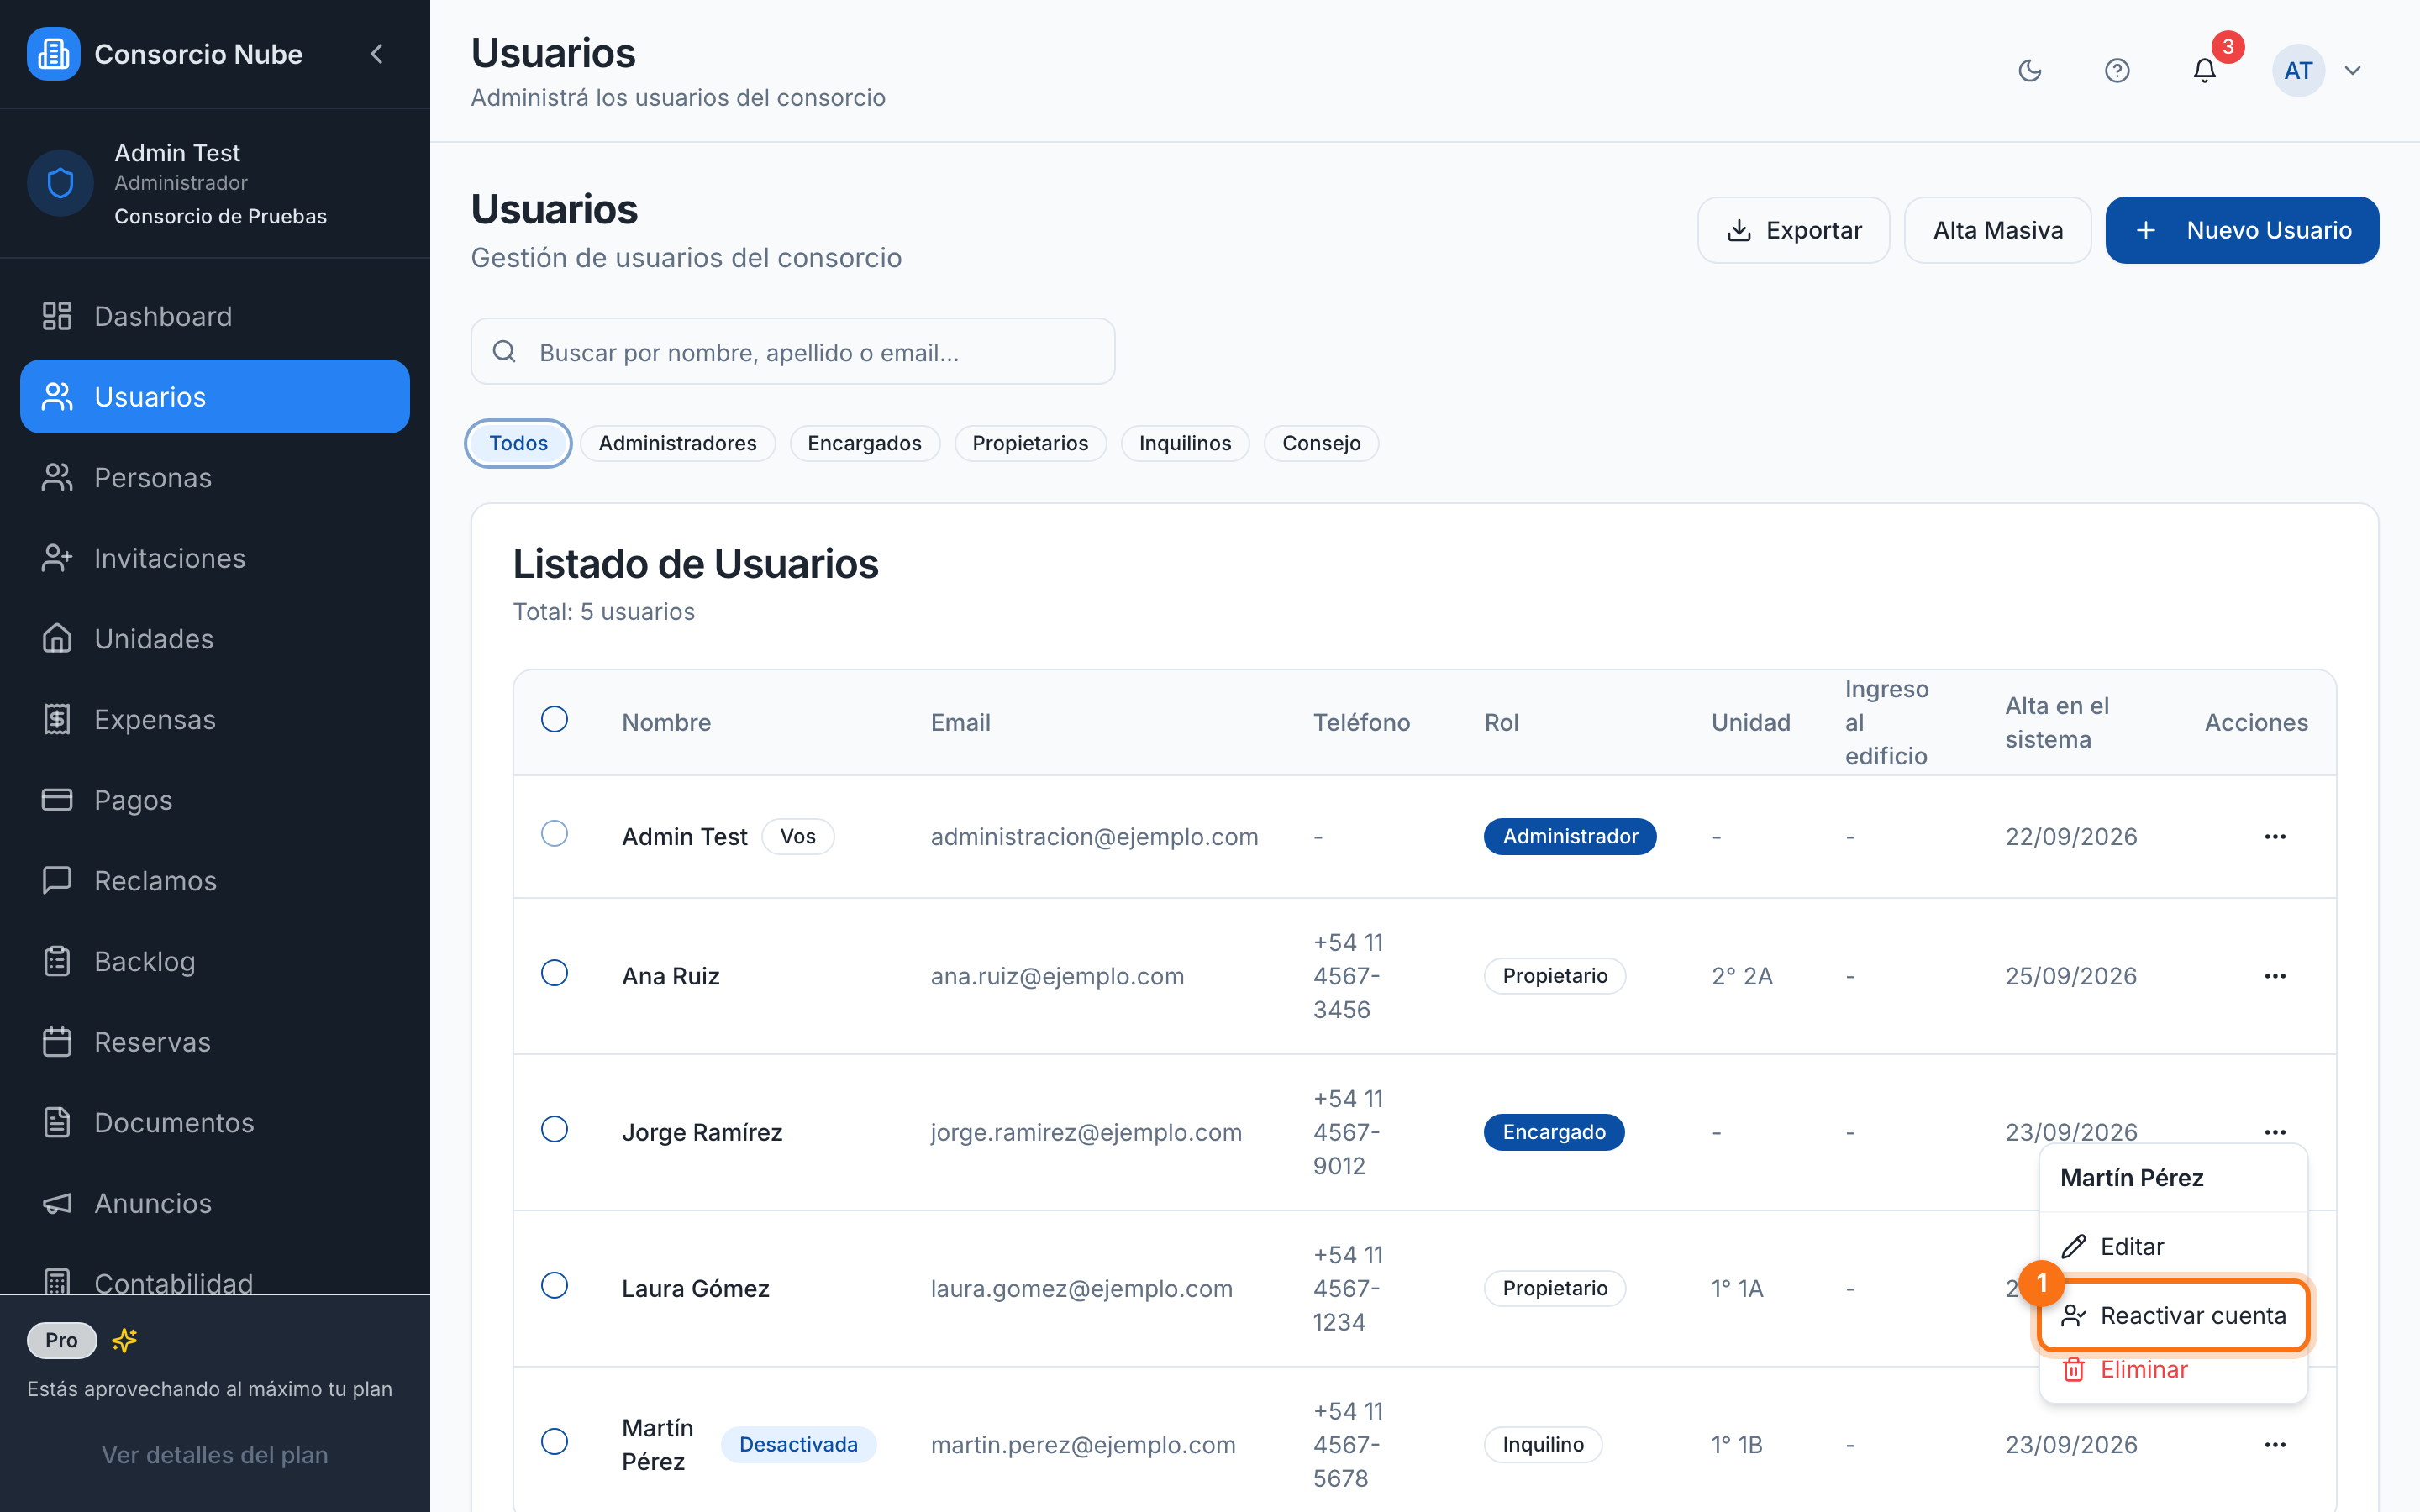Filter users by Propietarios

[1030, 444]
